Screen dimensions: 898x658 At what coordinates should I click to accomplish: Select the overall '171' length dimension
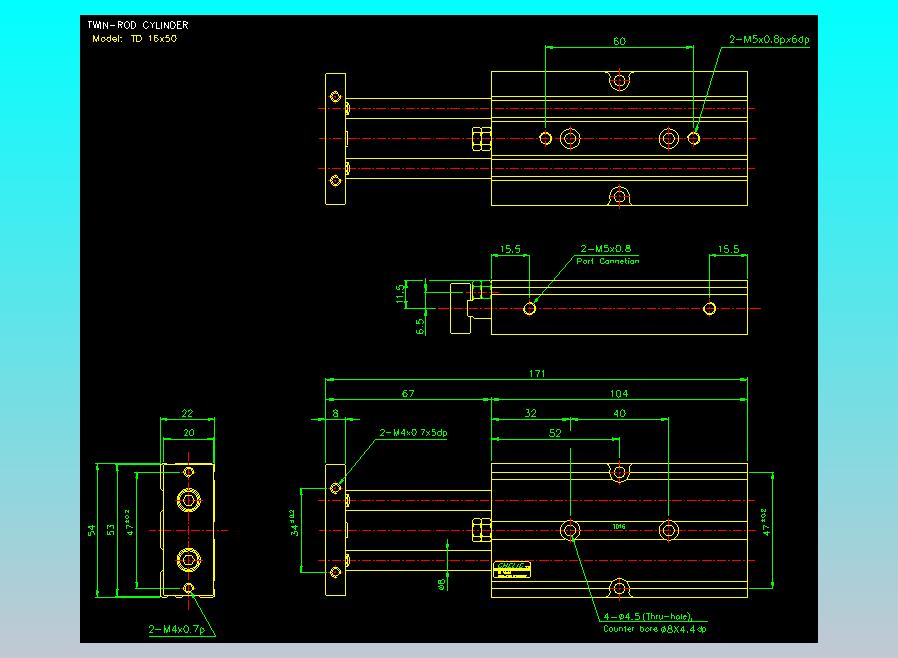(537, 373)
